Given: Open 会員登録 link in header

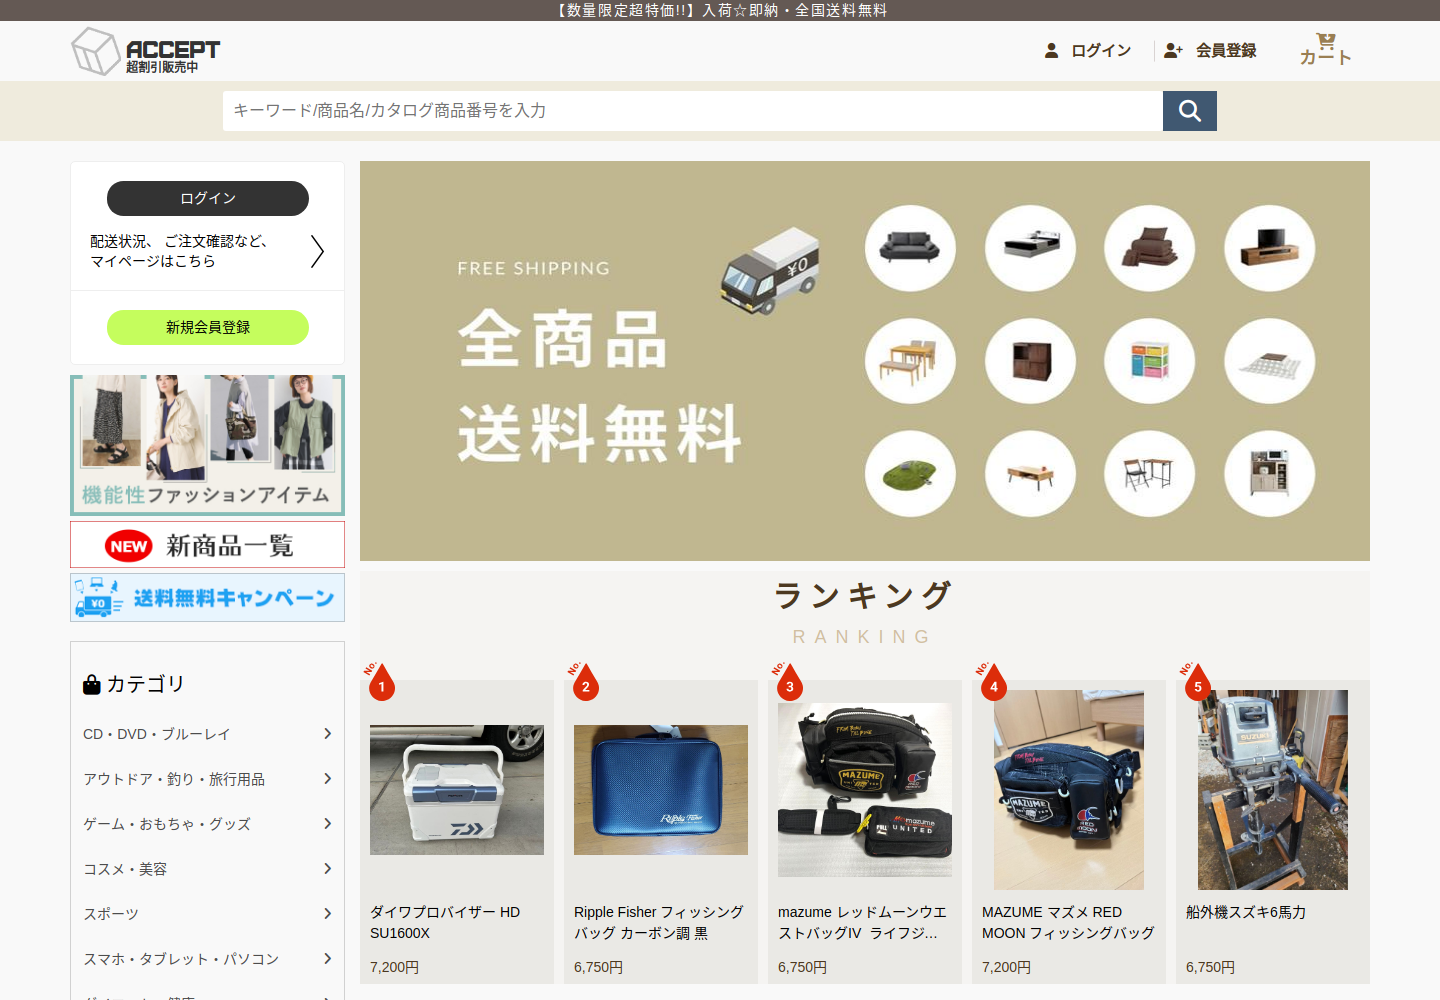Looking at the screenshot, I should tap(1210, 50).
